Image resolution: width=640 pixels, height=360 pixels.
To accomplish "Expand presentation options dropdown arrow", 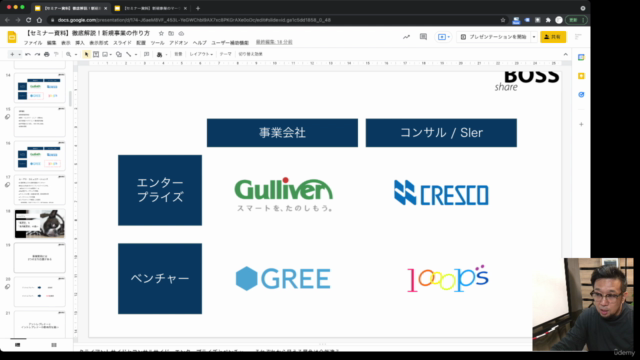I will 534,37.
